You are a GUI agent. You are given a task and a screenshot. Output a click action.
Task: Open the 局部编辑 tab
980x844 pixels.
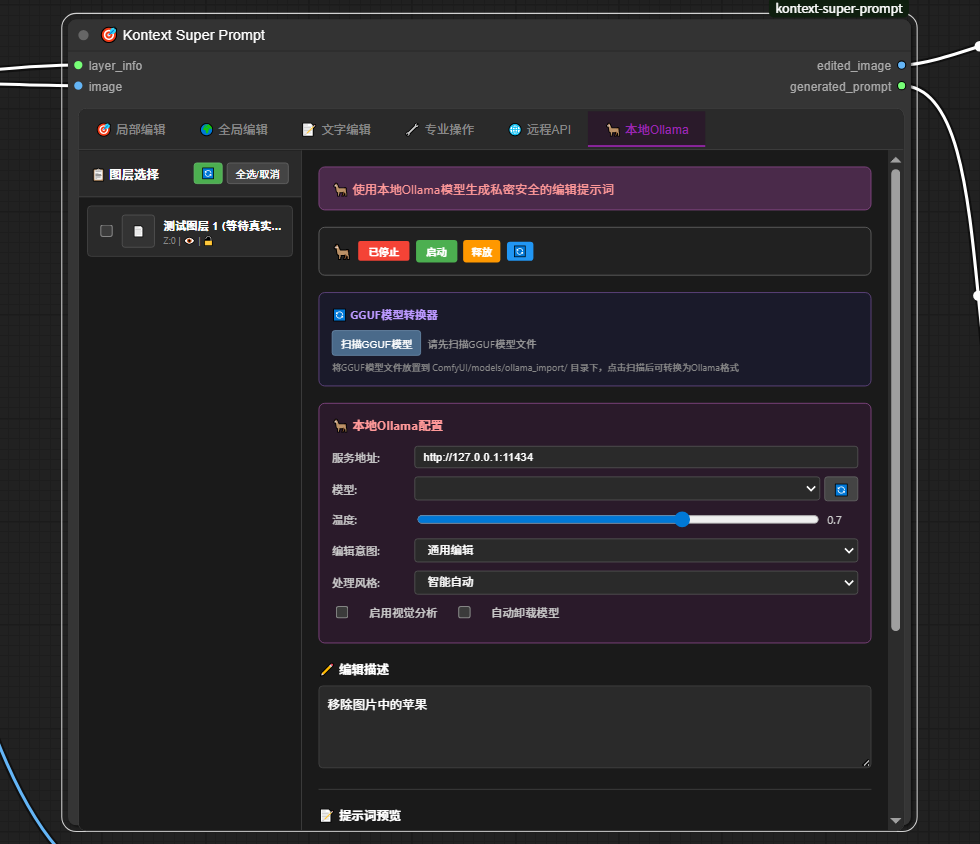click(131, 129)
